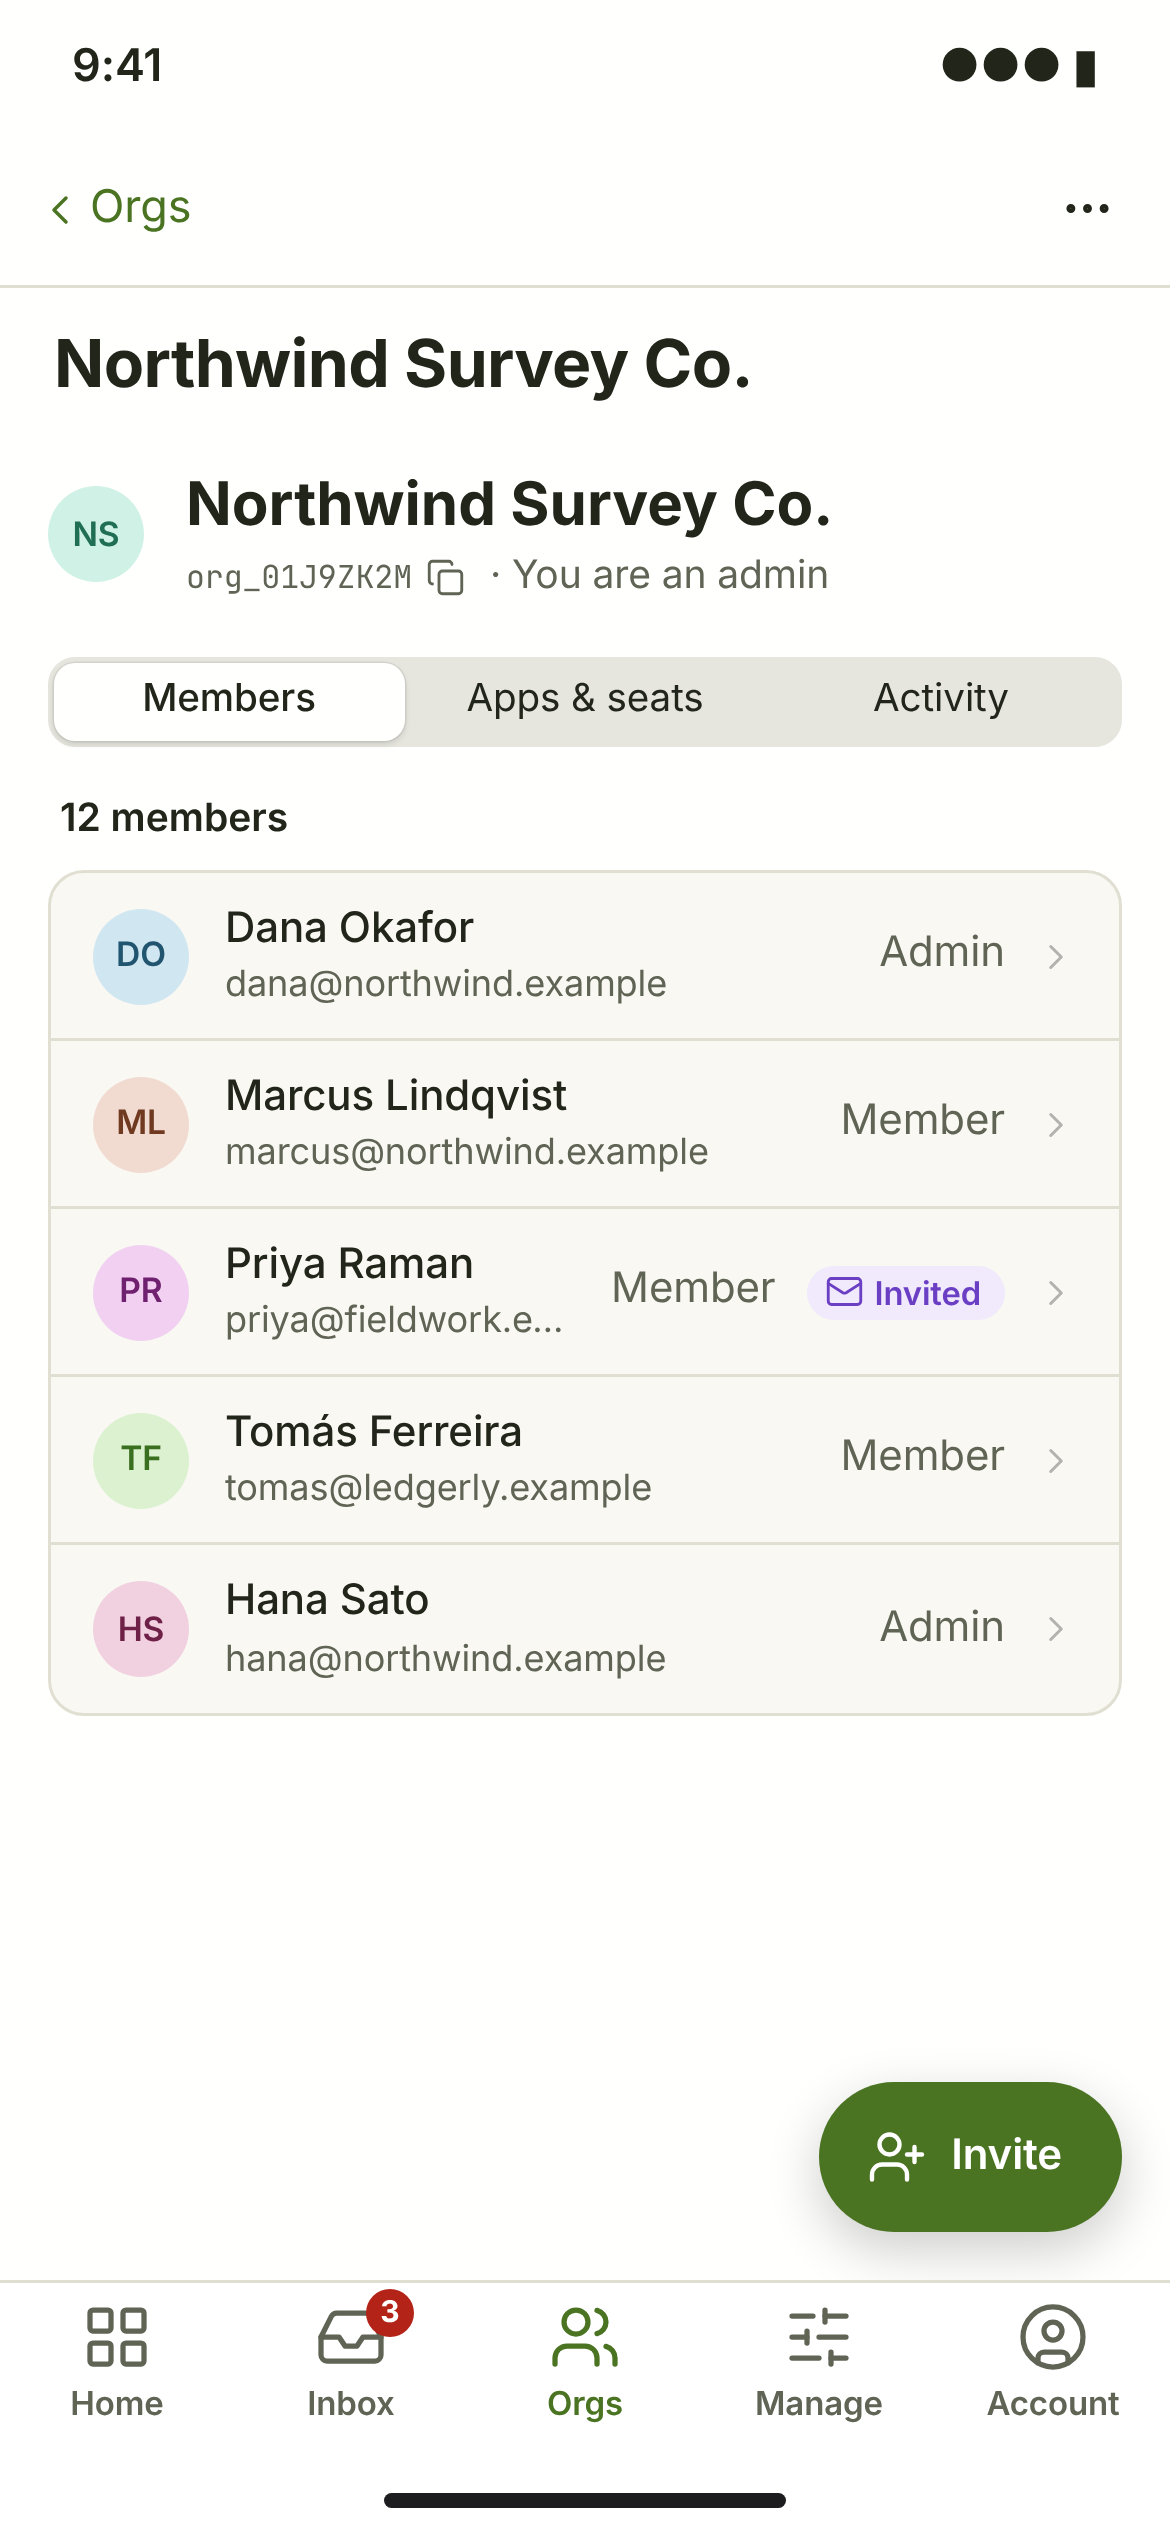Open the three-dot more options menu
Viewport: 1170px width, 2532px height.
coord(1087,208)
